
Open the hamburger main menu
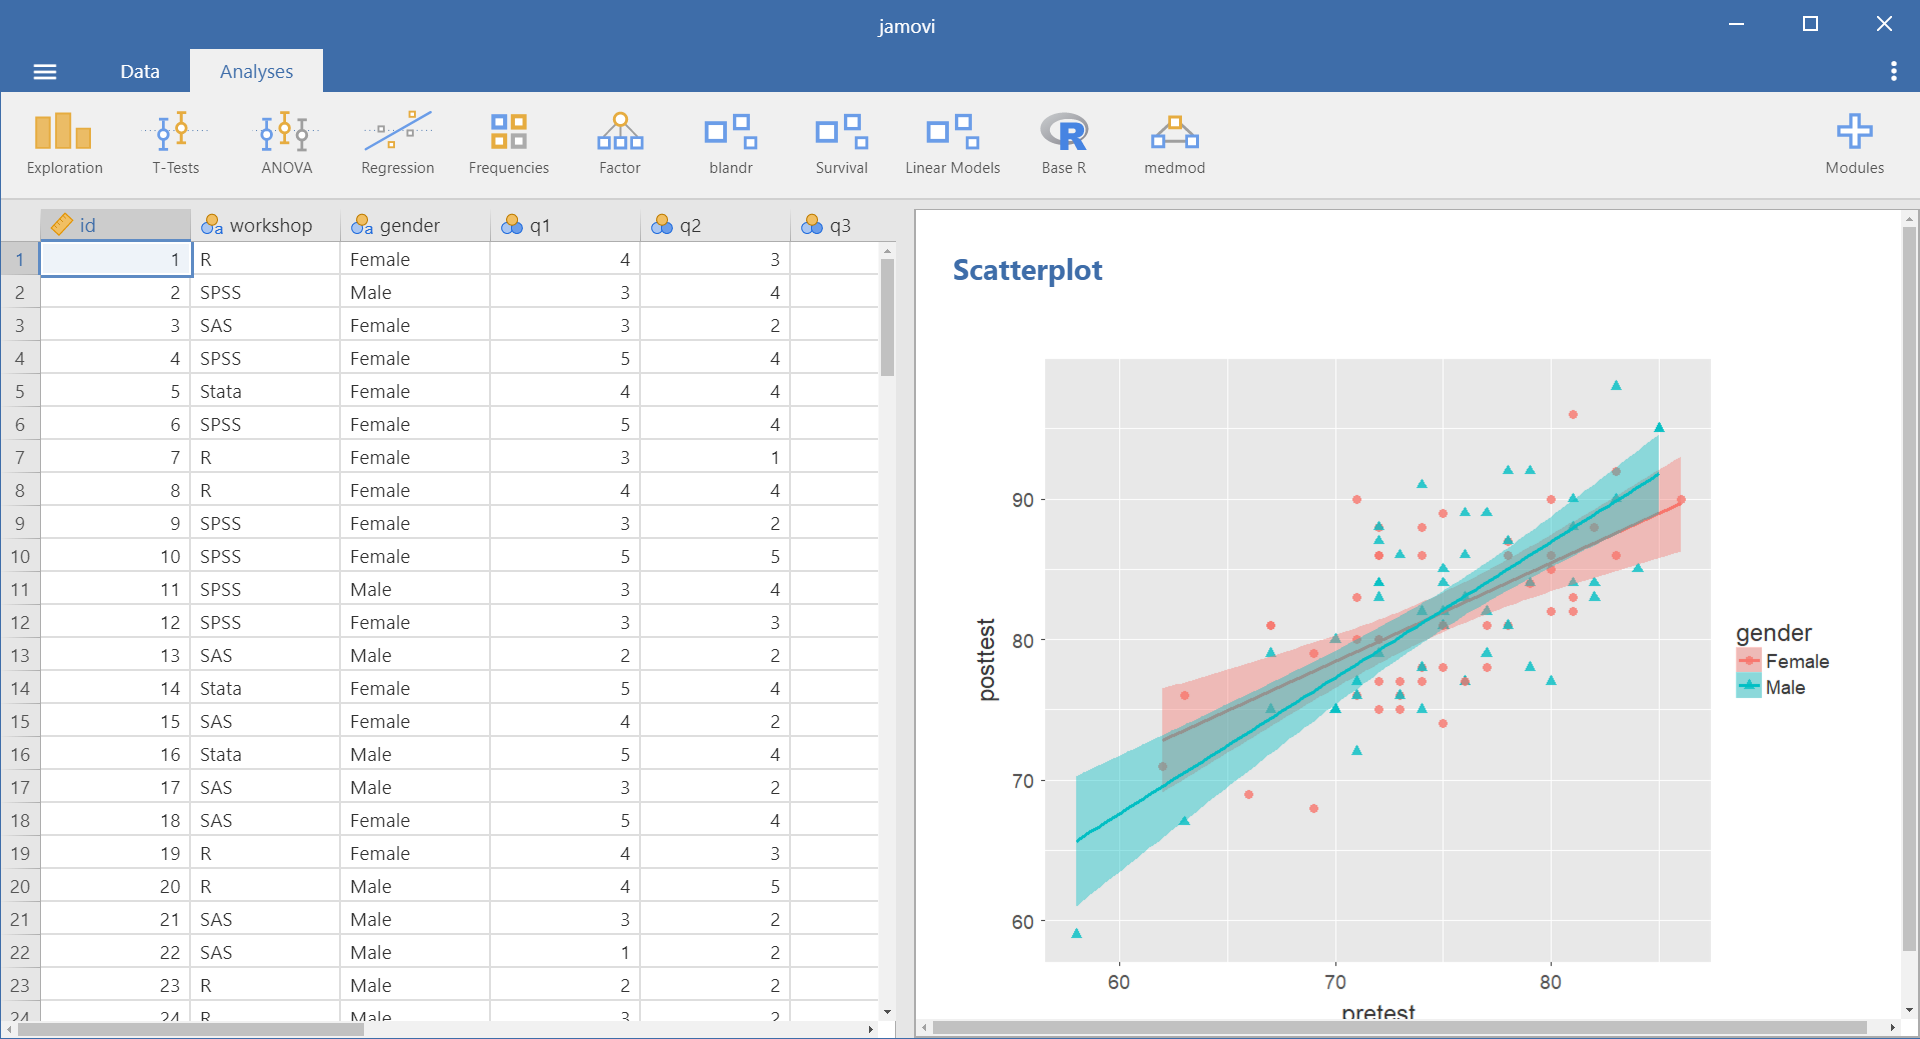(45, 71)
